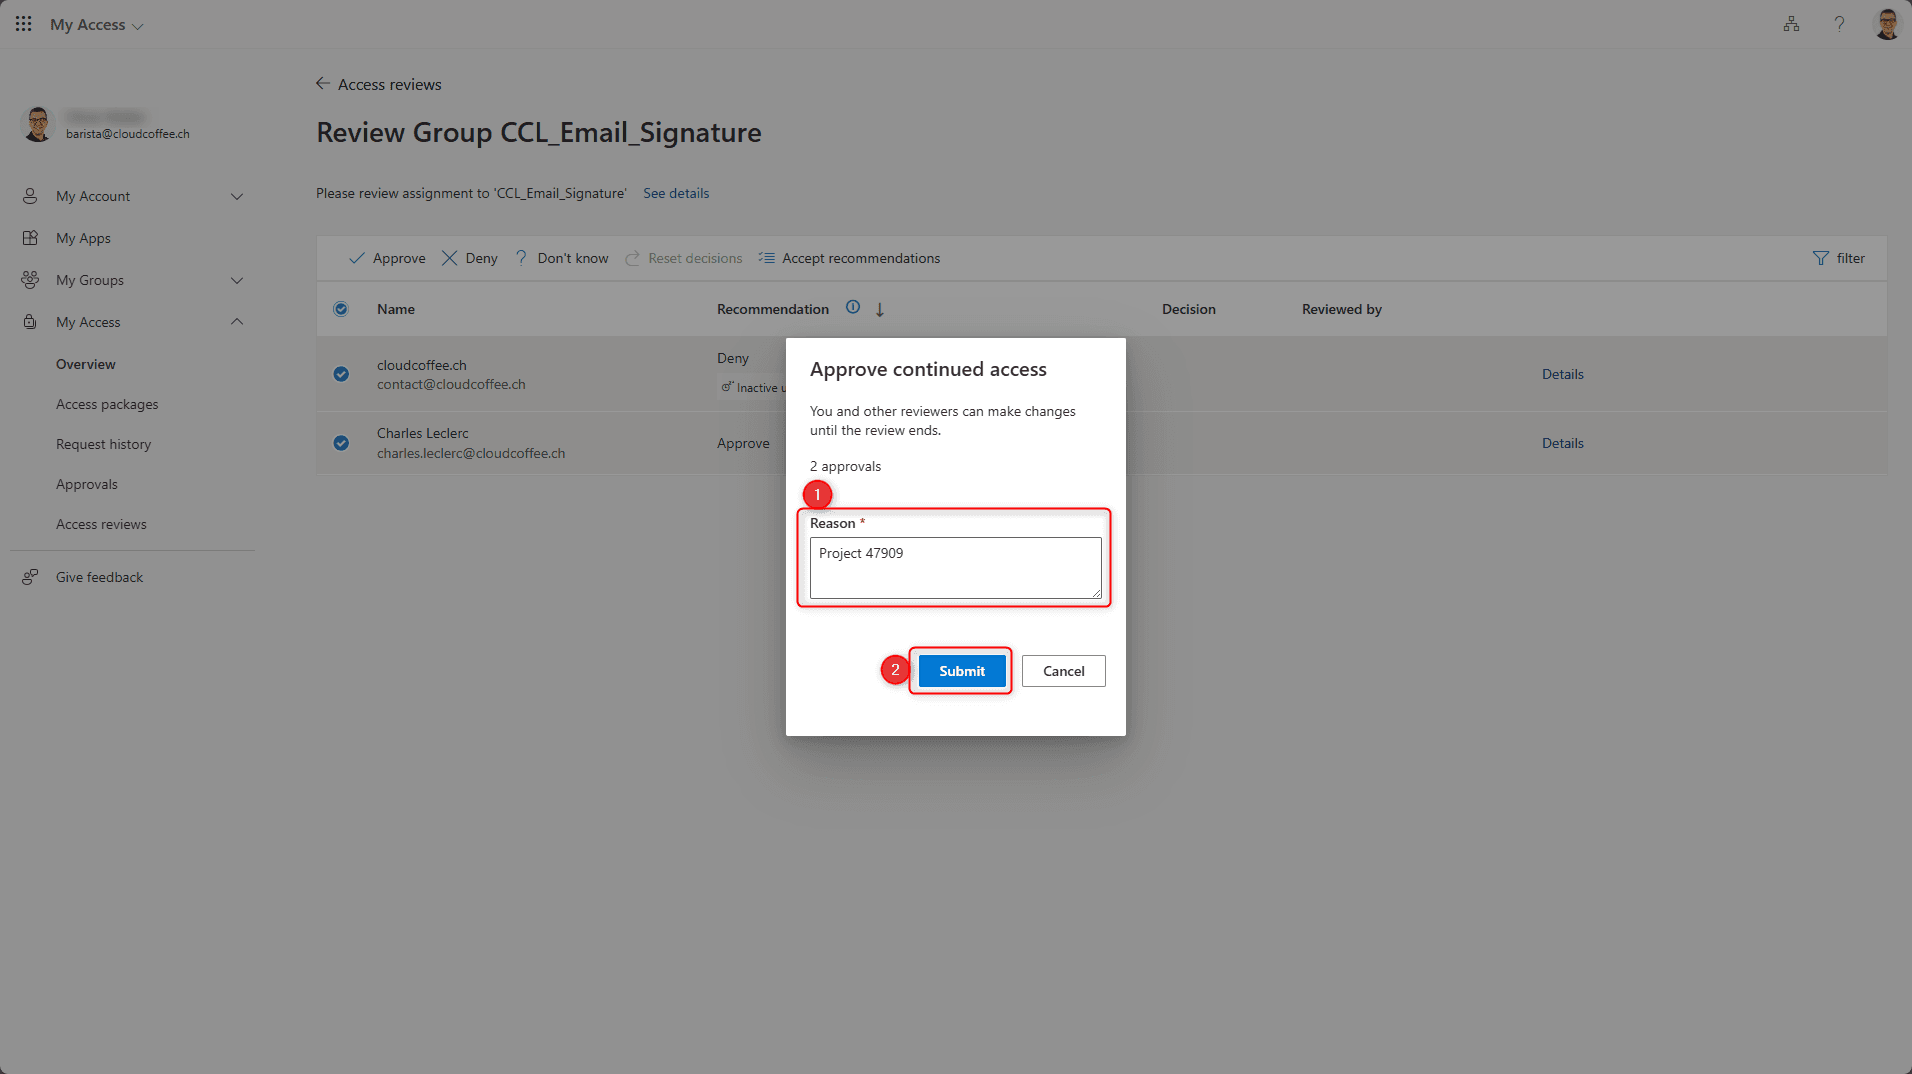Toggle the select-all checkbox in header
This screenshot has height=1074, width=1912.
(x=341, y=309)
